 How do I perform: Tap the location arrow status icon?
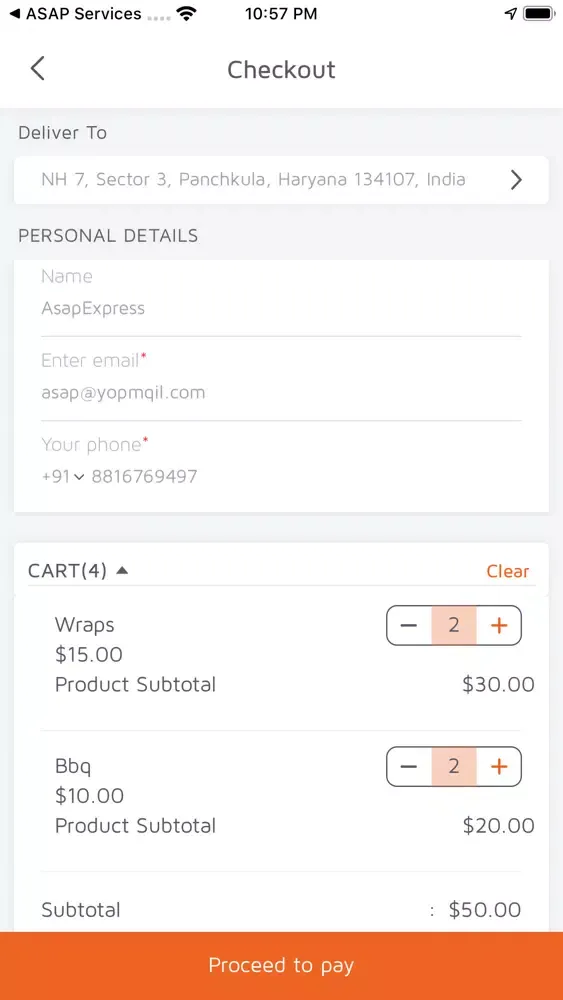point(511,14)
